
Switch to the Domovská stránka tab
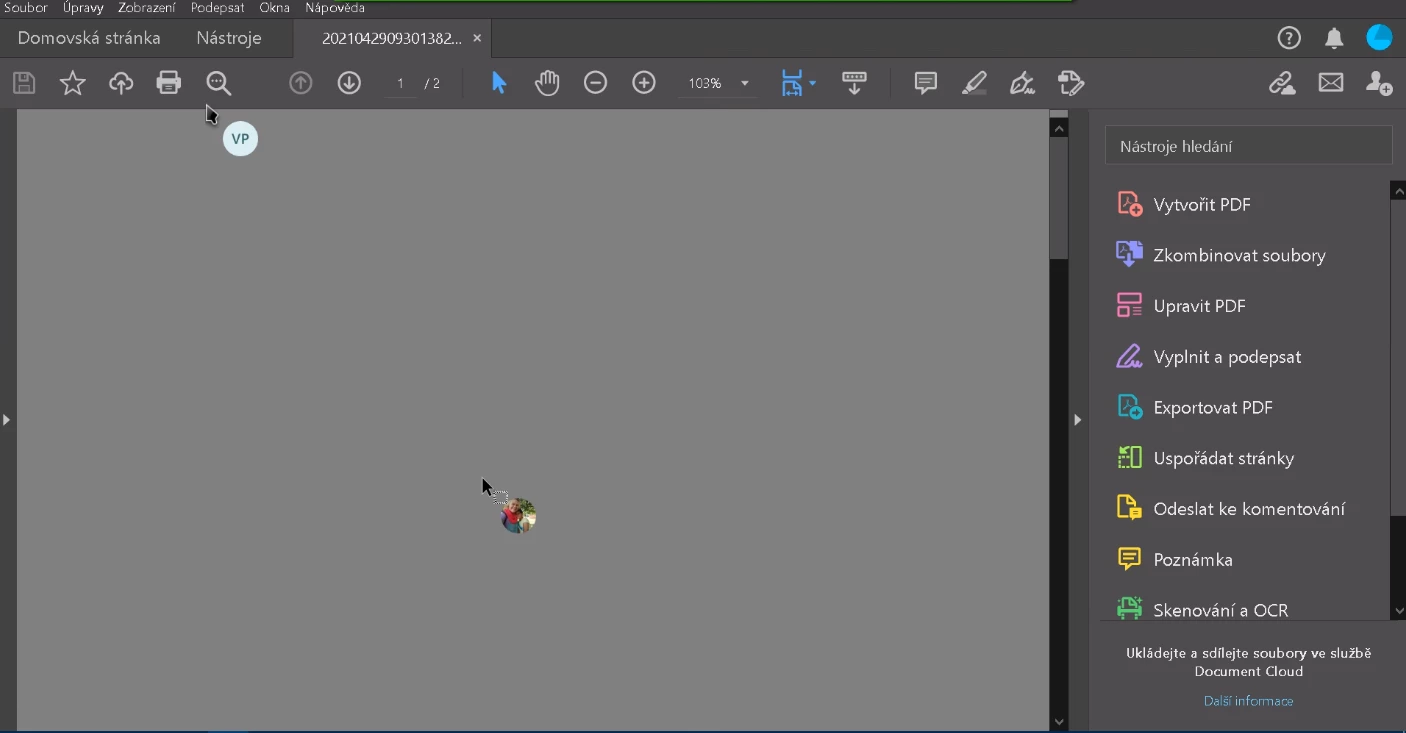coord(89,38)
